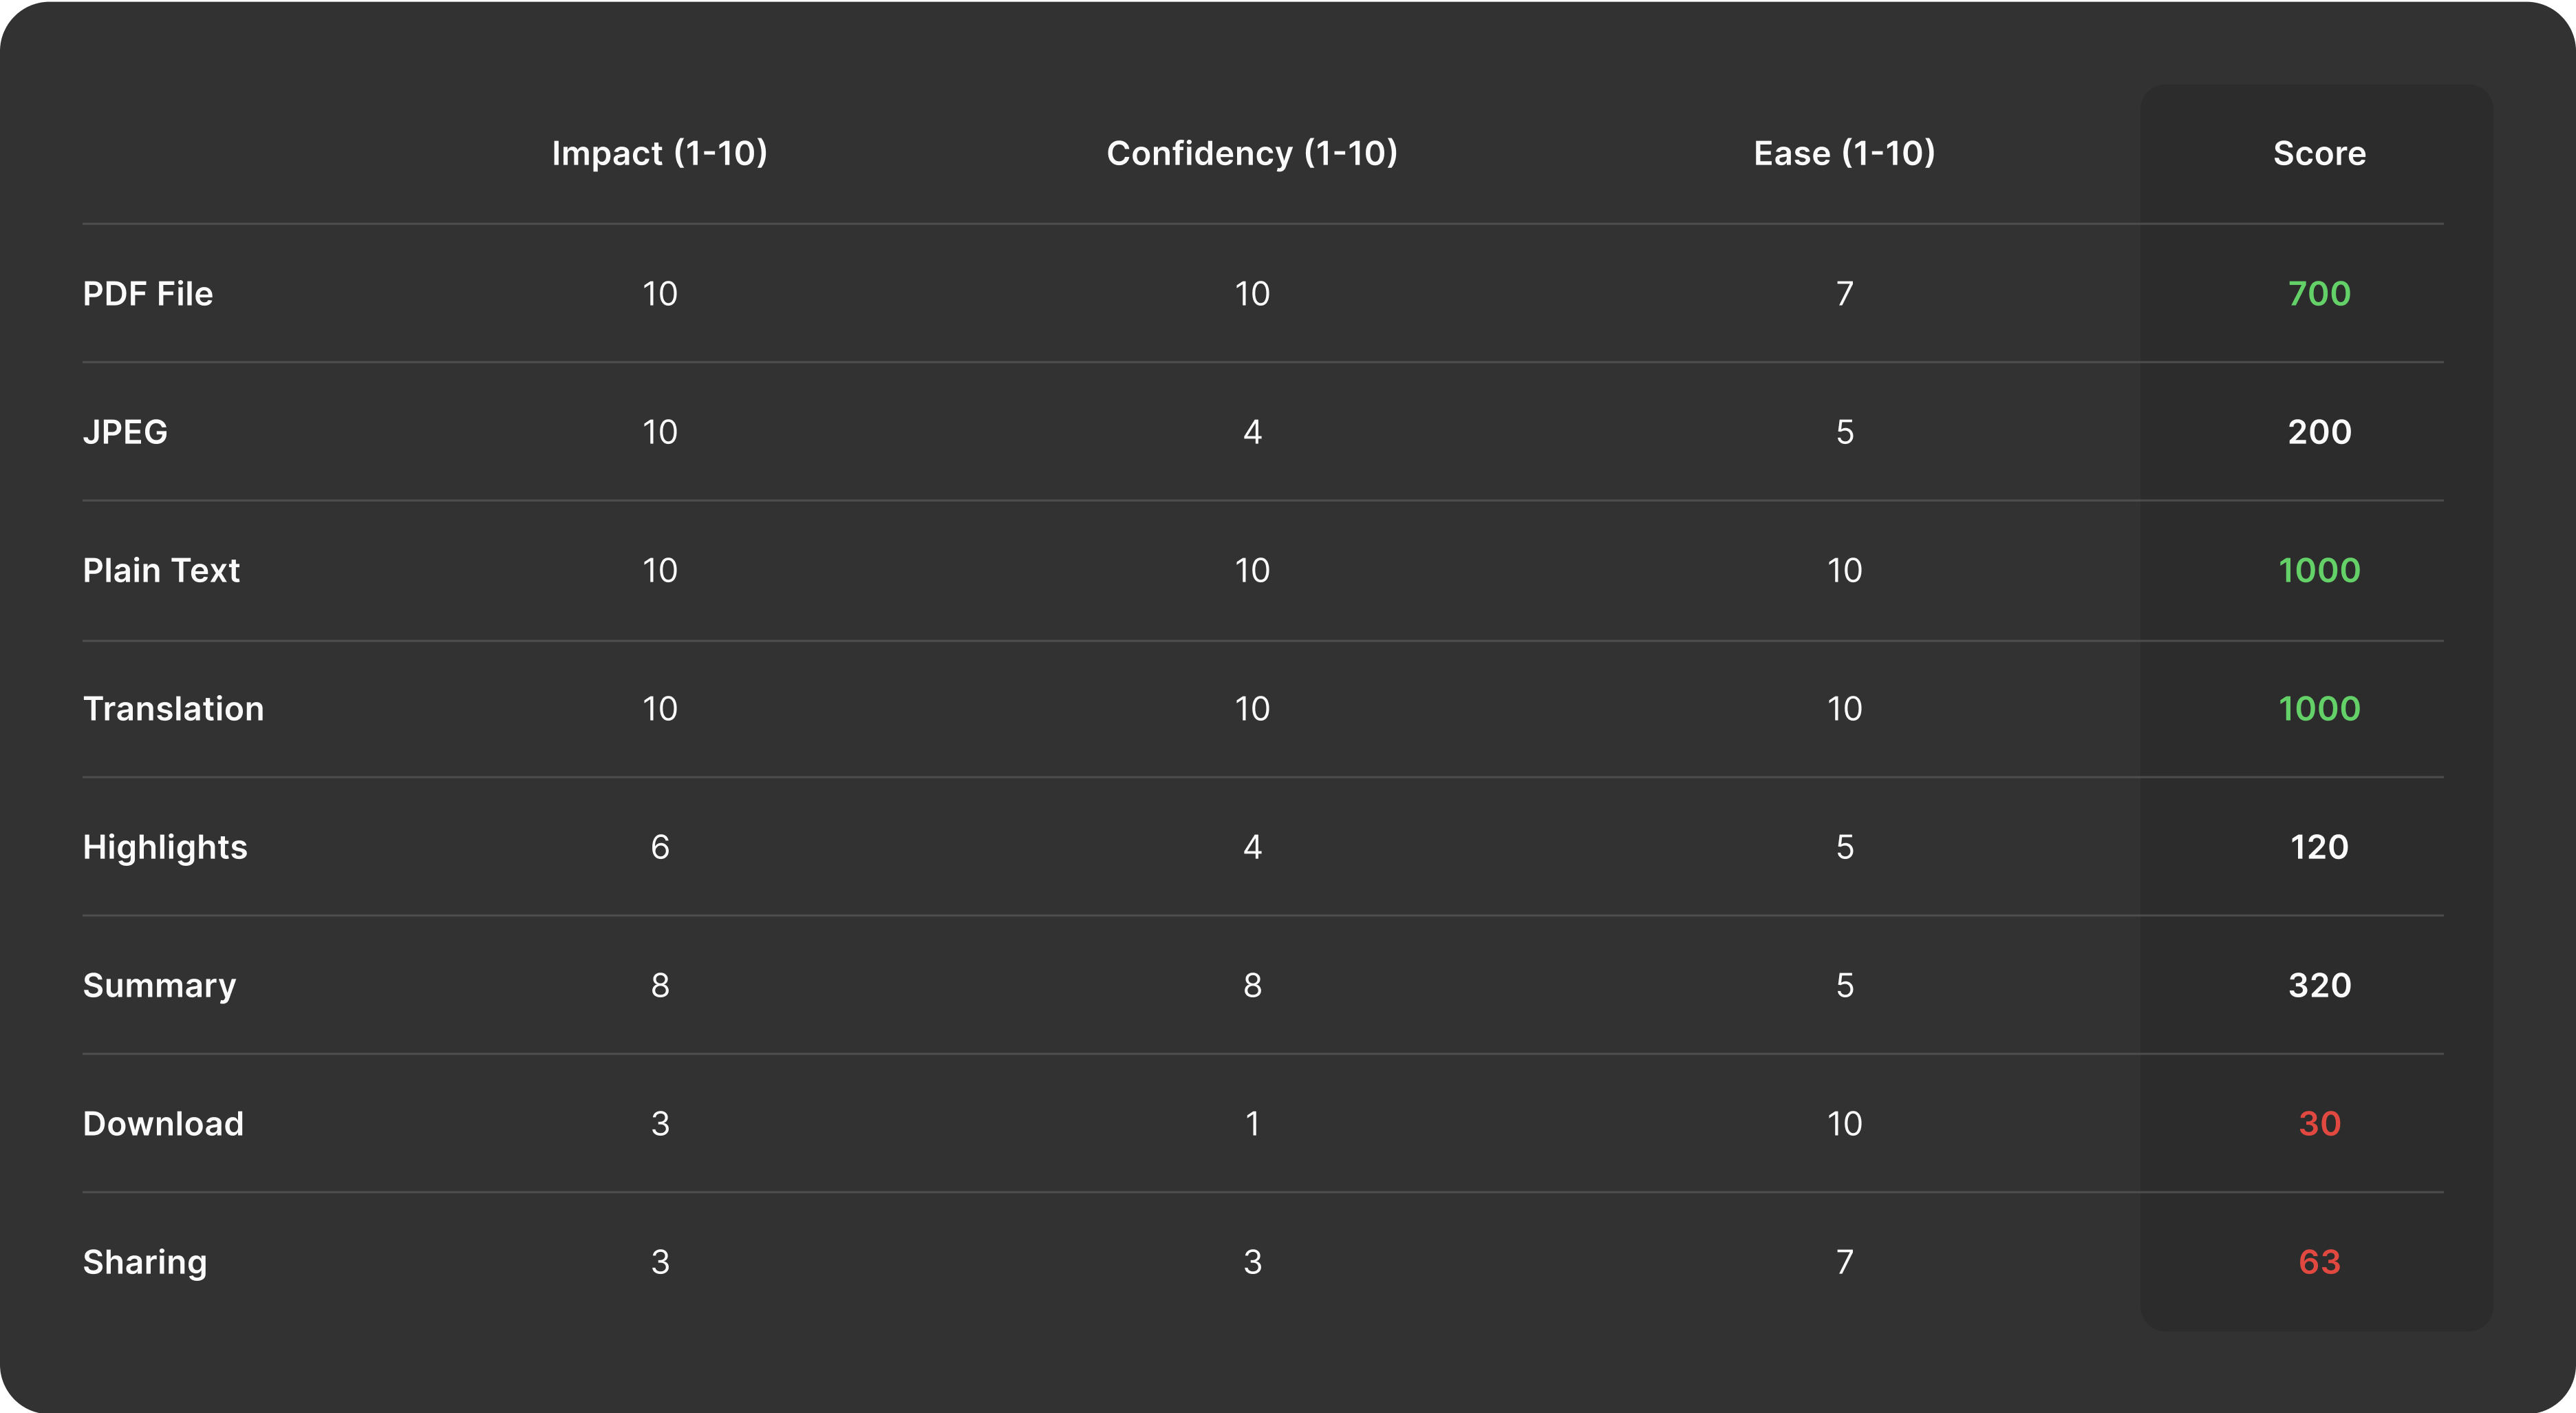Click the Impact value 6 in Highlights row
This screenshot has width=2576, height=1413.
pos(660,848)
